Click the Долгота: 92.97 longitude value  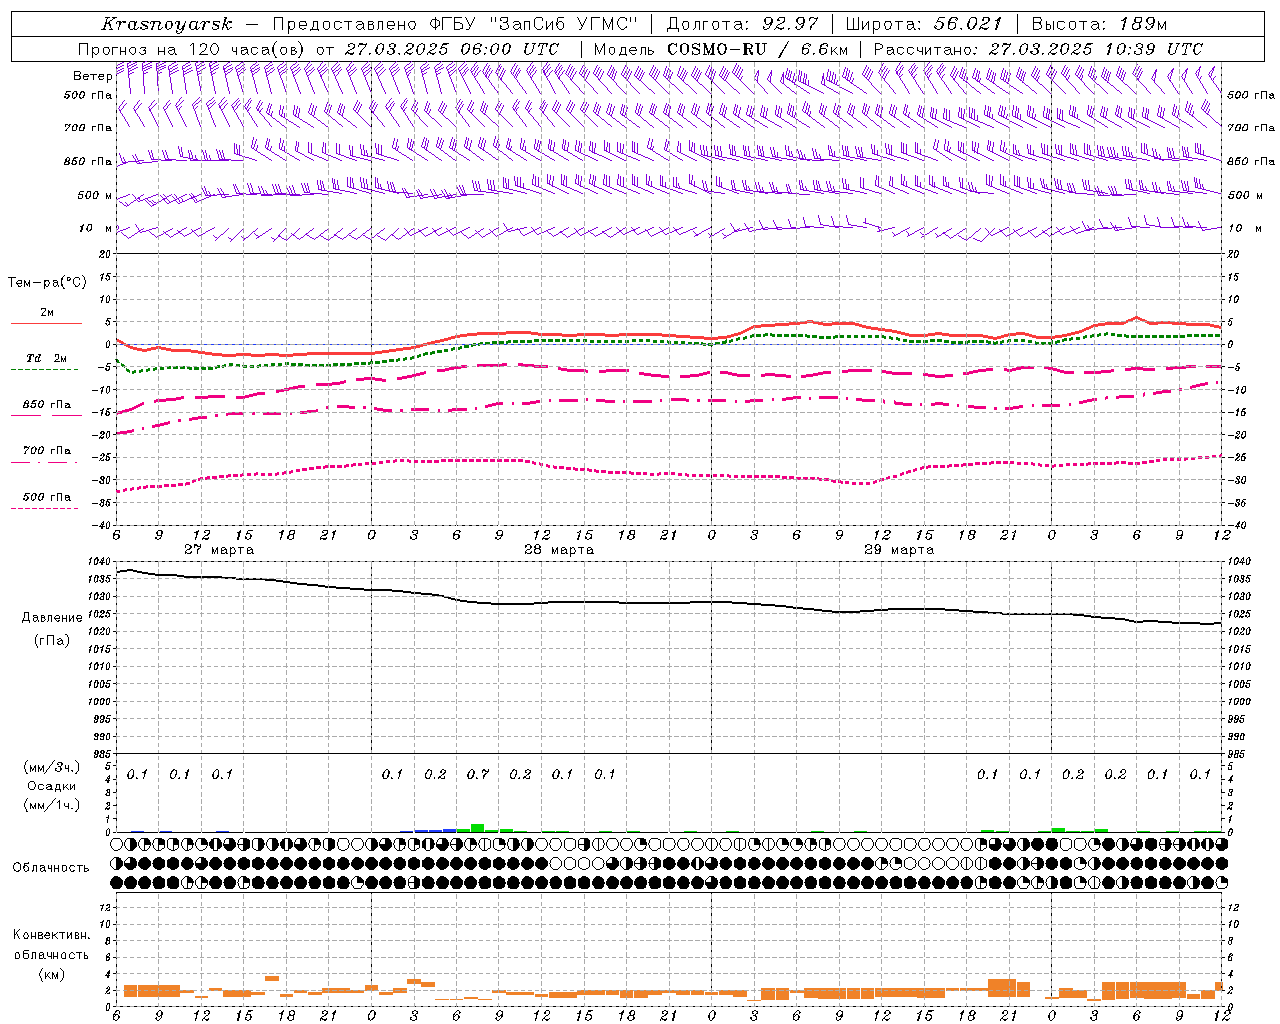tap(742, 24)
